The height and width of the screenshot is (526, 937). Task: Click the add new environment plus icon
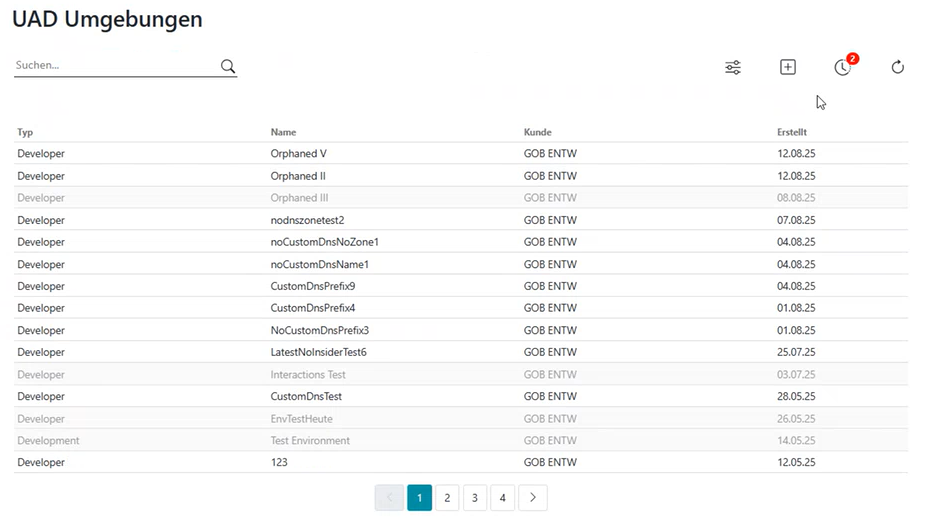pos(788,67)
